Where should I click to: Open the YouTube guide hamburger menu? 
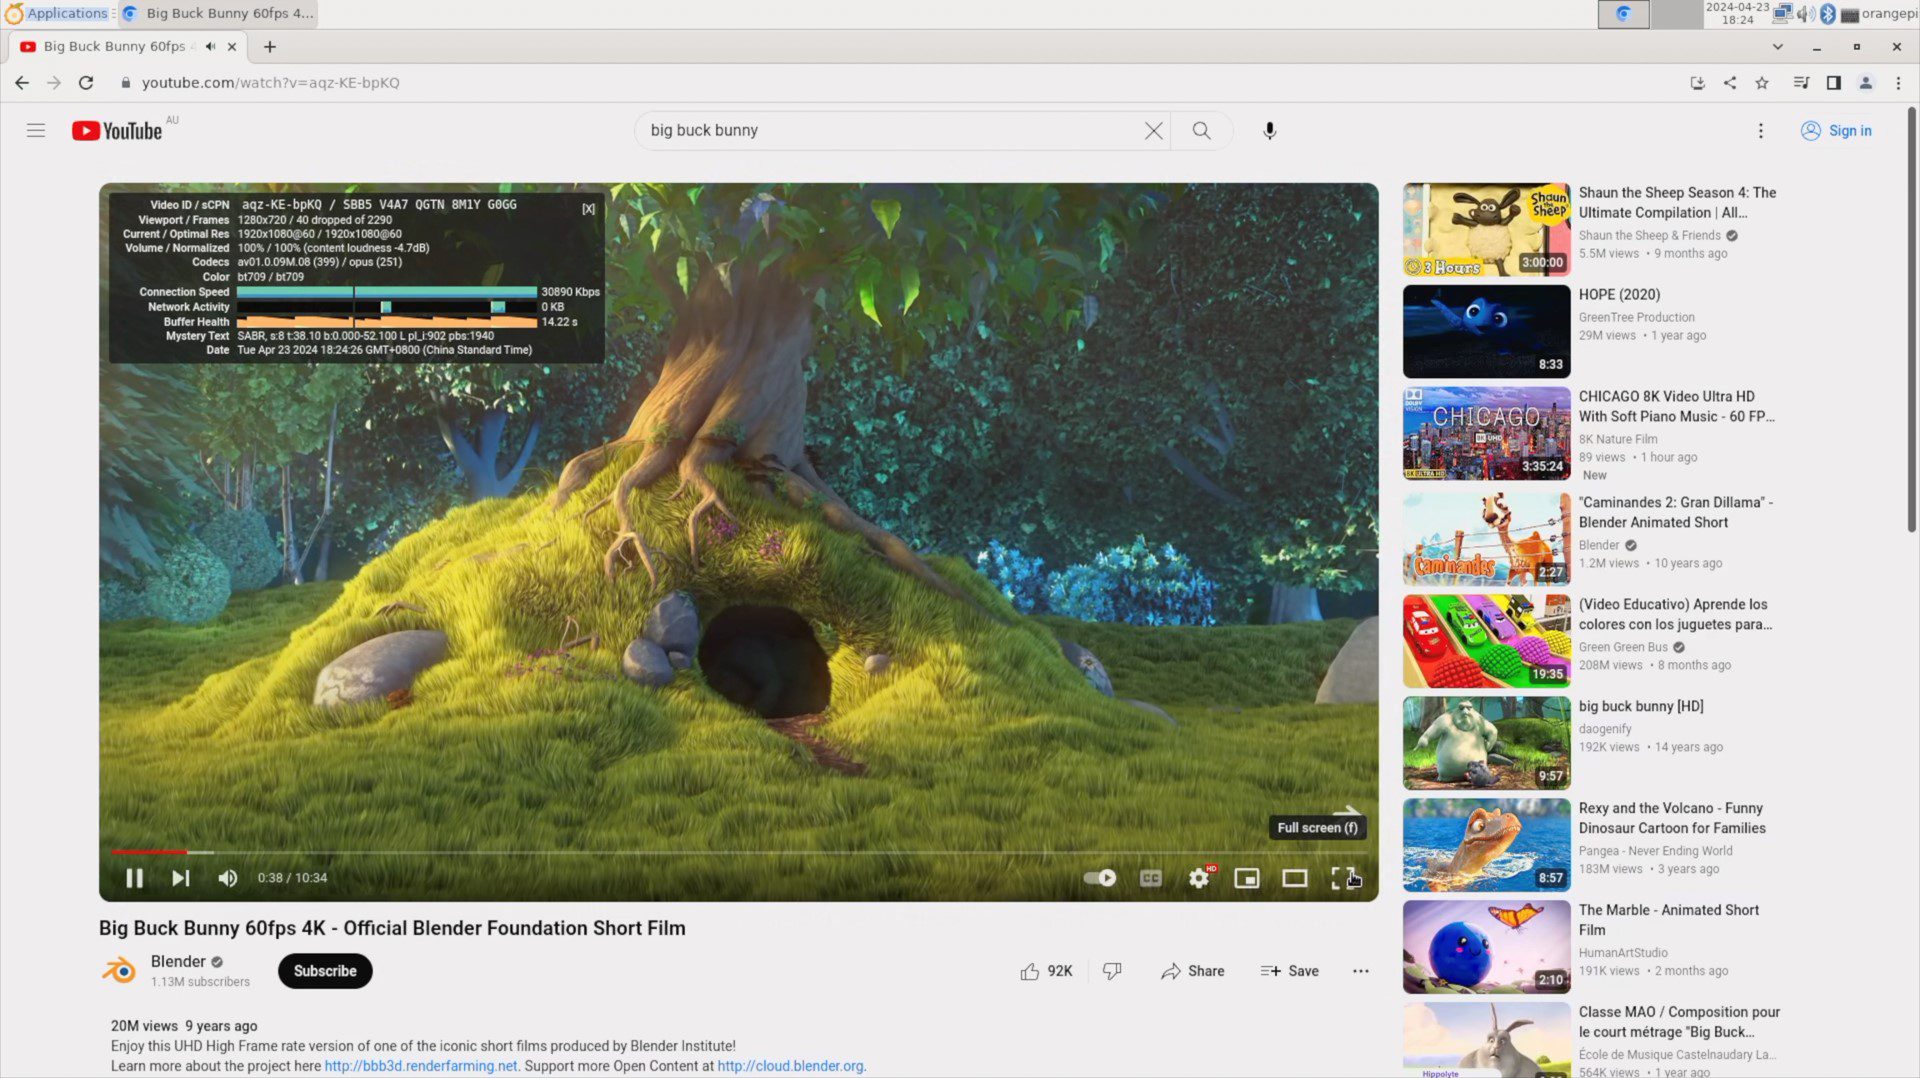click(36, 131)
